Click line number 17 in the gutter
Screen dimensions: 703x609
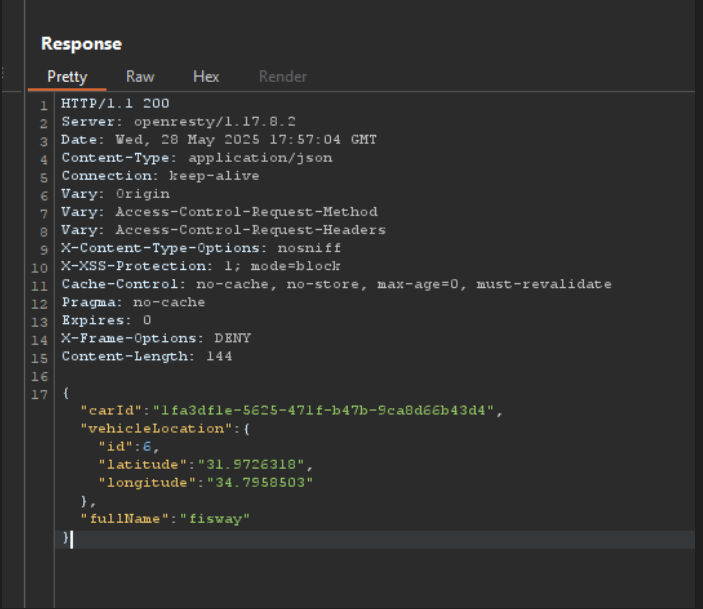click(39, 395)
